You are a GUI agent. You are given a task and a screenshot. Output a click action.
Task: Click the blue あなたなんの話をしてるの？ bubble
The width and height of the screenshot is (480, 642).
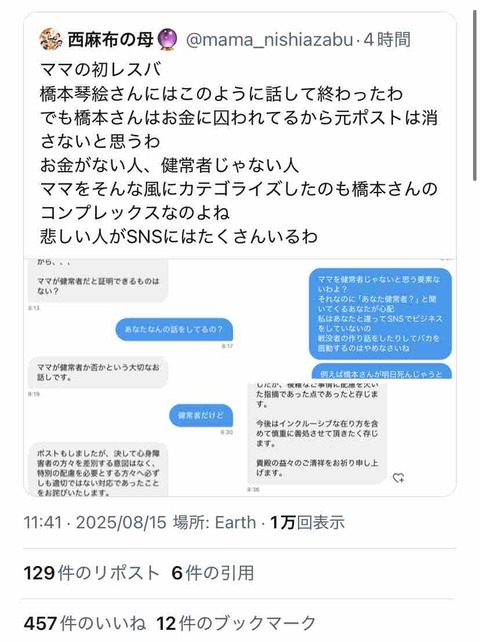[174, 330]
